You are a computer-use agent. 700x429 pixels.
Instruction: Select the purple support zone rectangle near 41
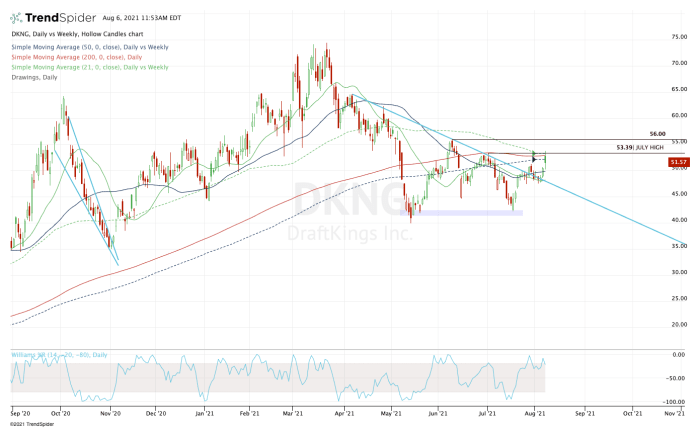tap(462, 212)
